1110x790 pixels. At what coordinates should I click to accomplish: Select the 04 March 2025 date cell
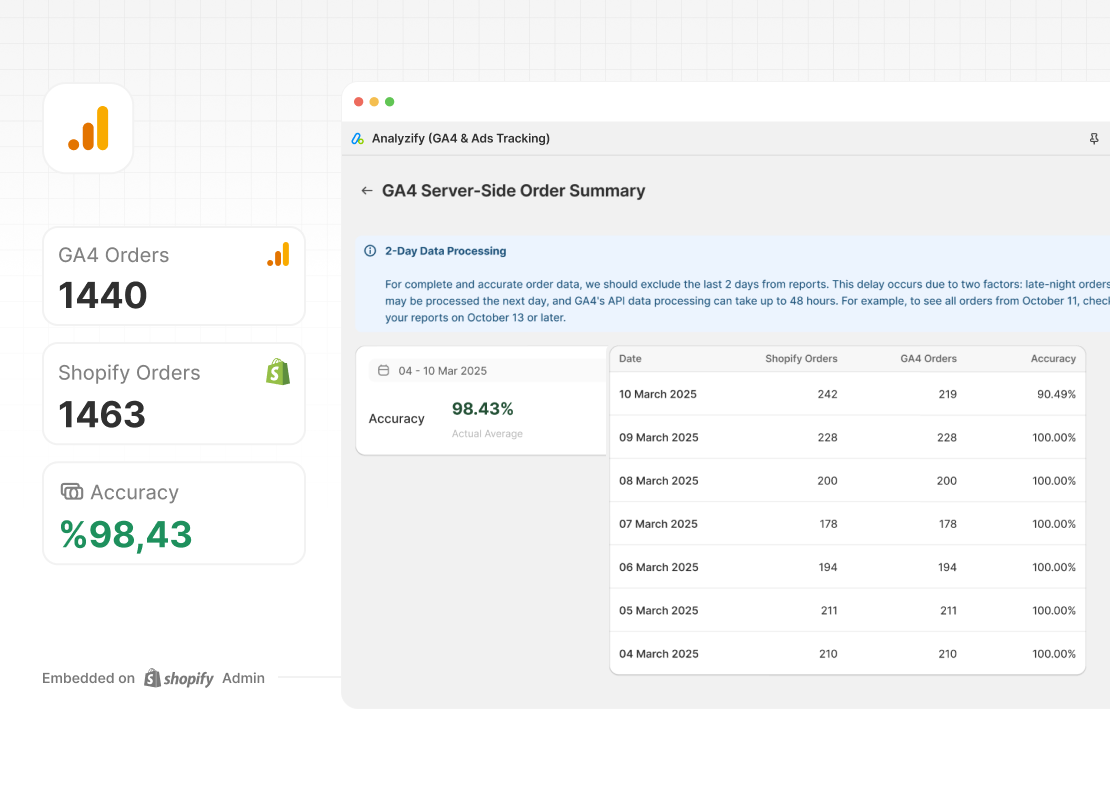point(658,654)
